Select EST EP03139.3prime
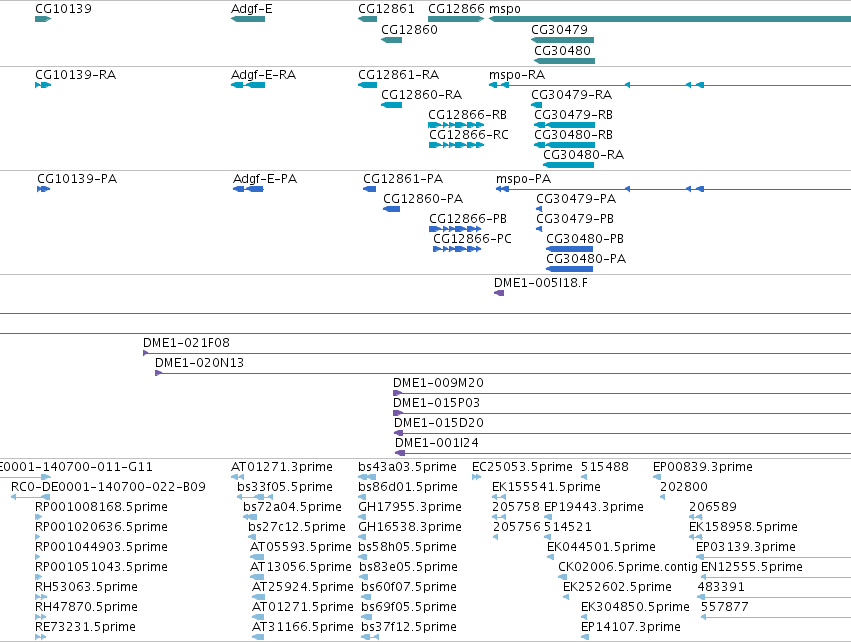The width and height of the screenshot is (851, 642). (x=773, y=557)
